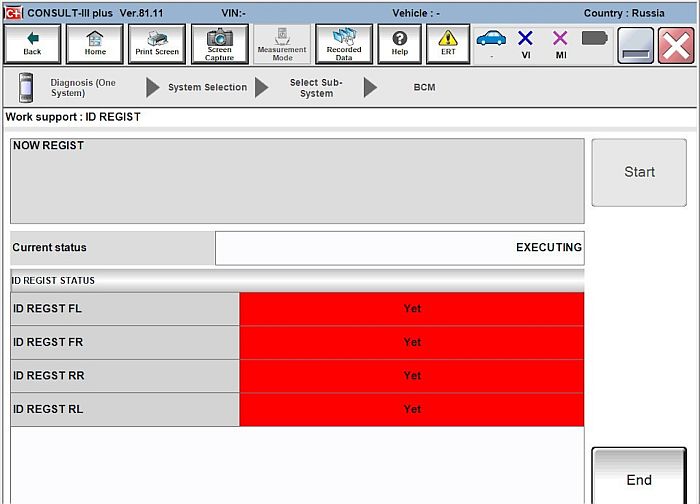Minimize the CONSULT-III plus window
This screenshot has width=700, height=504.
tap(635, 46)
